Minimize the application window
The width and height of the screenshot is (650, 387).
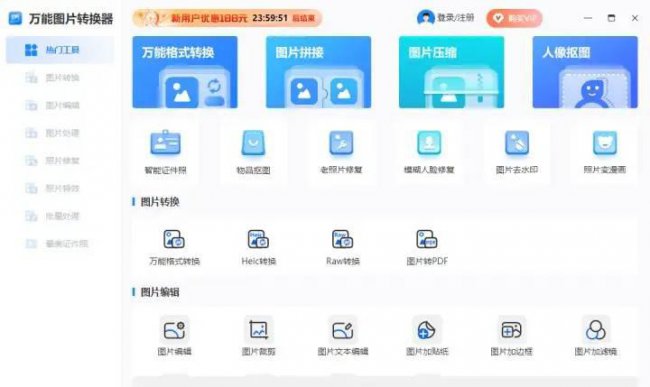(588, 18)
